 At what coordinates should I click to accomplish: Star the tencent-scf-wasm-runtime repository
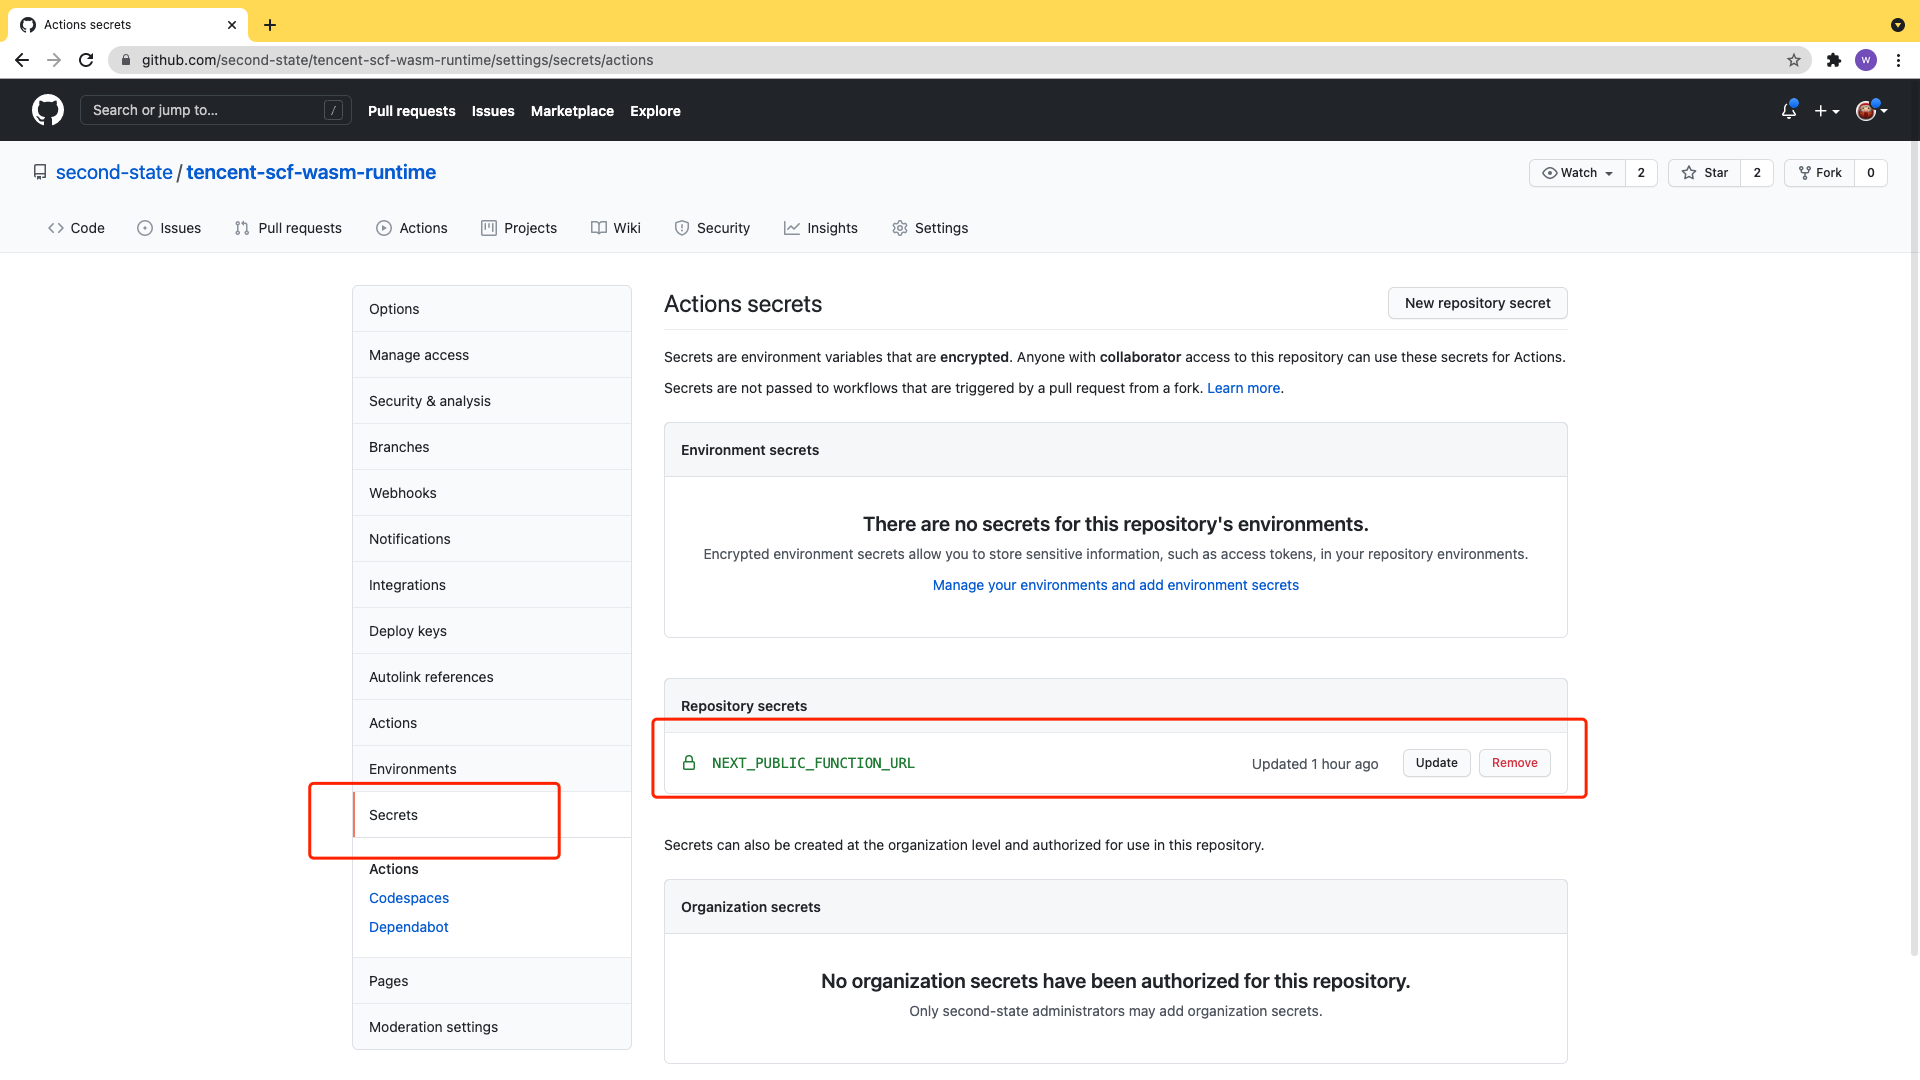click(1705, 173)
